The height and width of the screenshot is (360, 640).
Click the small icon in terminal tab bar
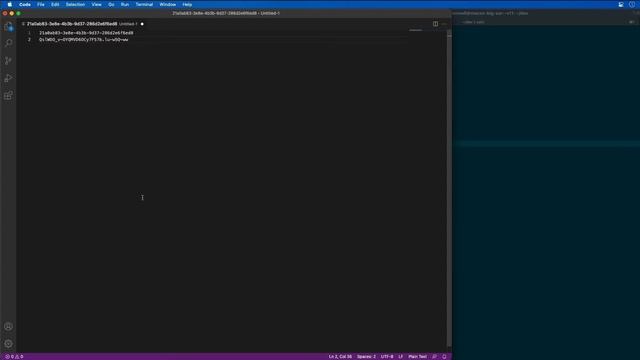pyautogui.click(x=631, y=22)
